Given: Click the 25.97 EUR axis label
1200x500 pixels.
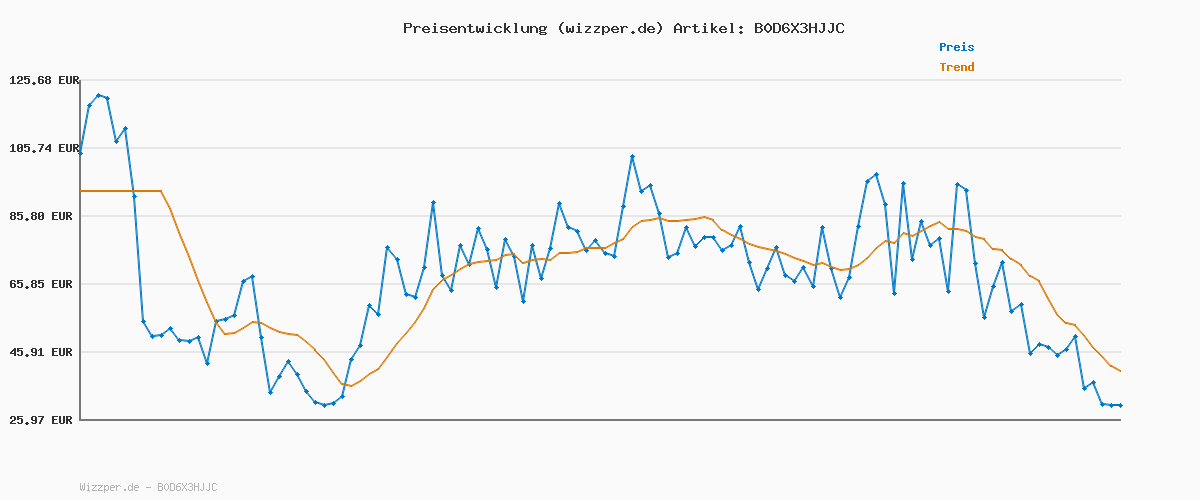Looking at the screenshot, I should (x=43, y=420).
